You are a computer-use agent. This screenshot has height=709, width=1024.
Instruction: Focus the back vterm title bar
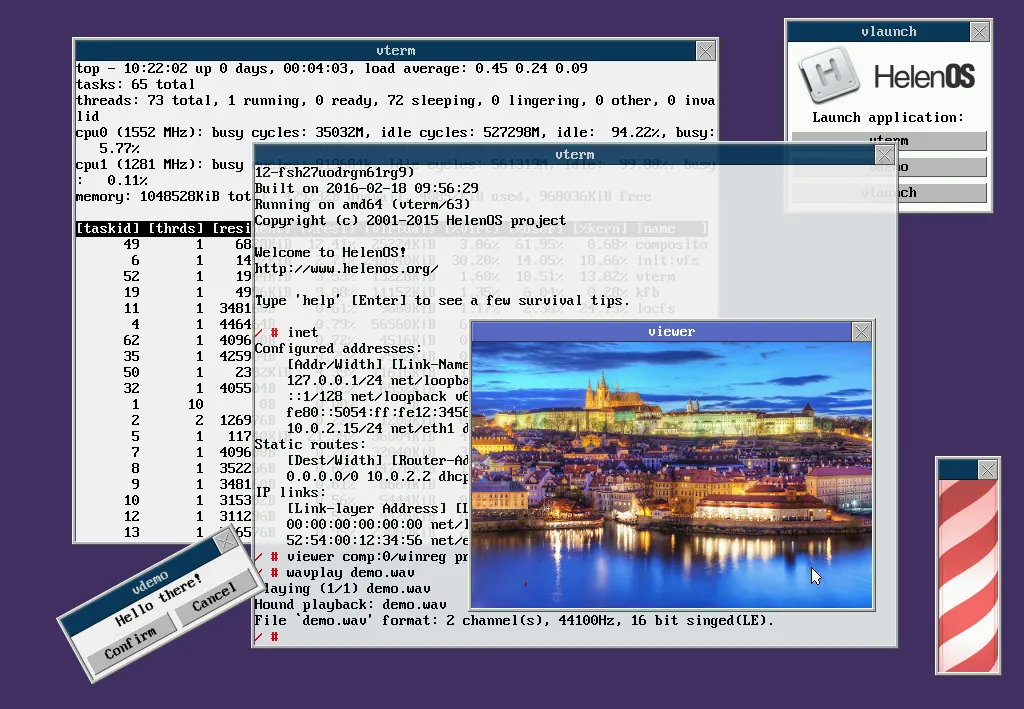pos(386,51)
